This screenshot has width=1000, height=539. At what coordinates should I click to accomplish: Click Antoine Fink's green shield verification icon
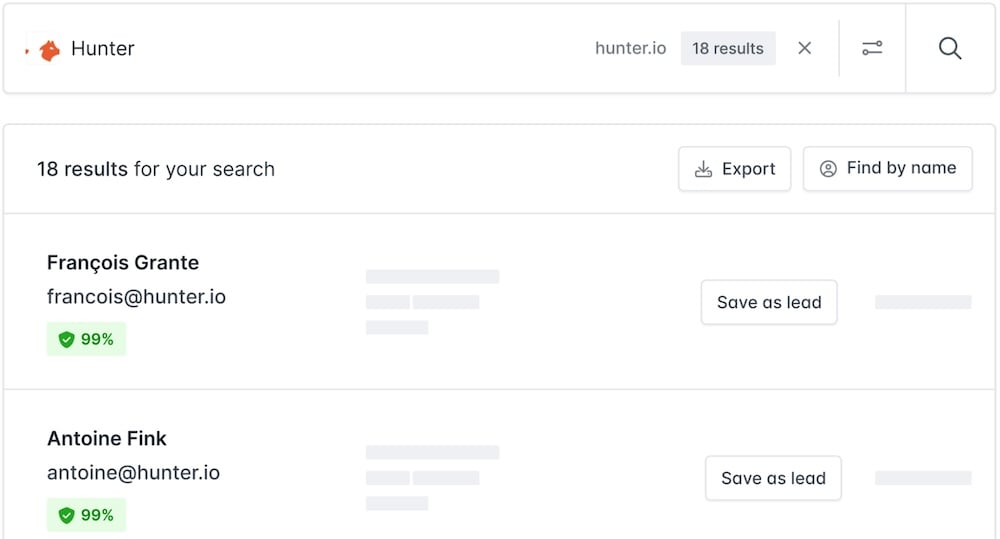[x=66, y=515]
